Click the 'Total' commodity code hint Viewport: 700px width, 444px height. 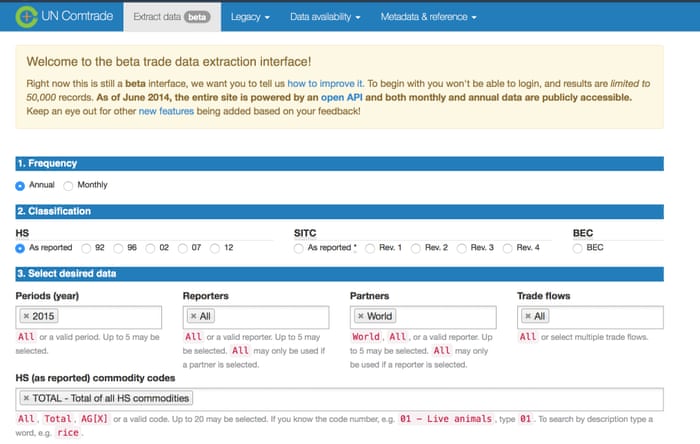tap(58, 419)
